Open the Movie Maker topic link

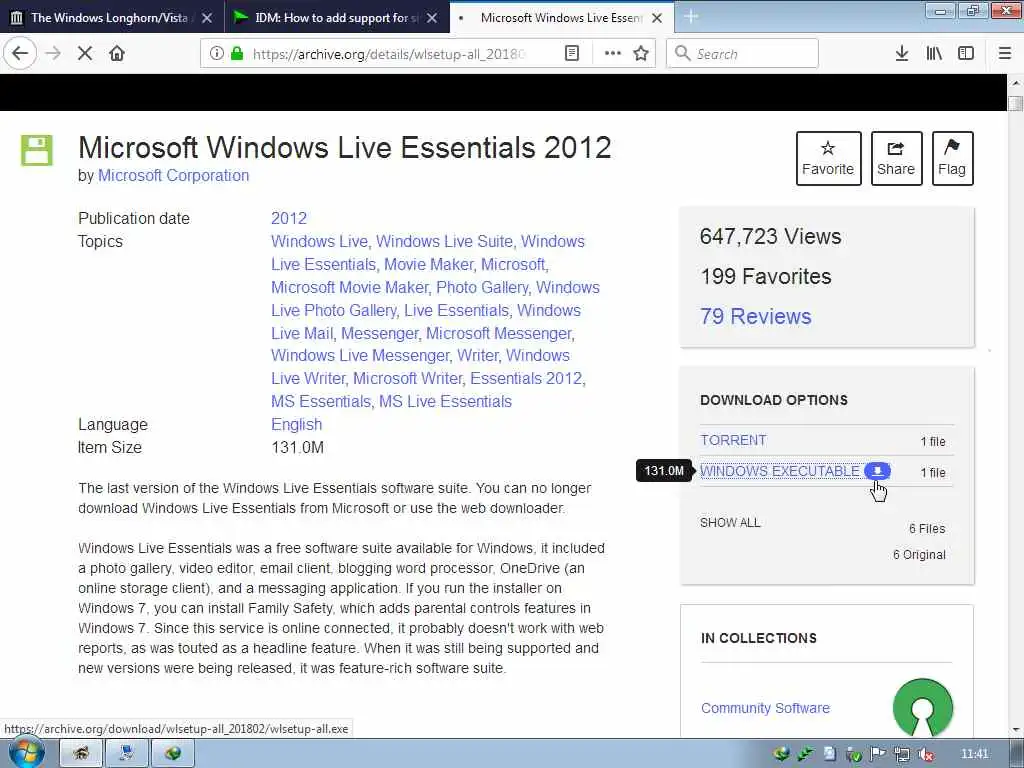pyautogui.click(x=428, y=264)
